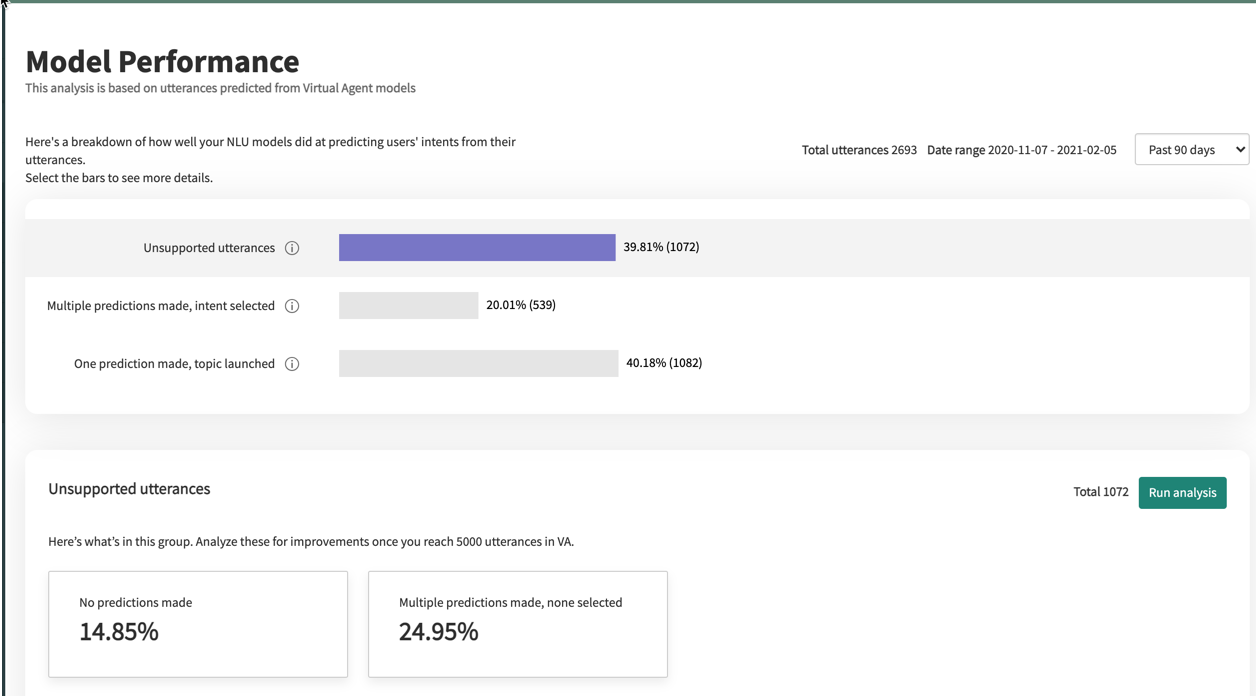Click the 39.81% (1072) label
Viewport: 1256px width, 696px height.
tap(661, 247)
